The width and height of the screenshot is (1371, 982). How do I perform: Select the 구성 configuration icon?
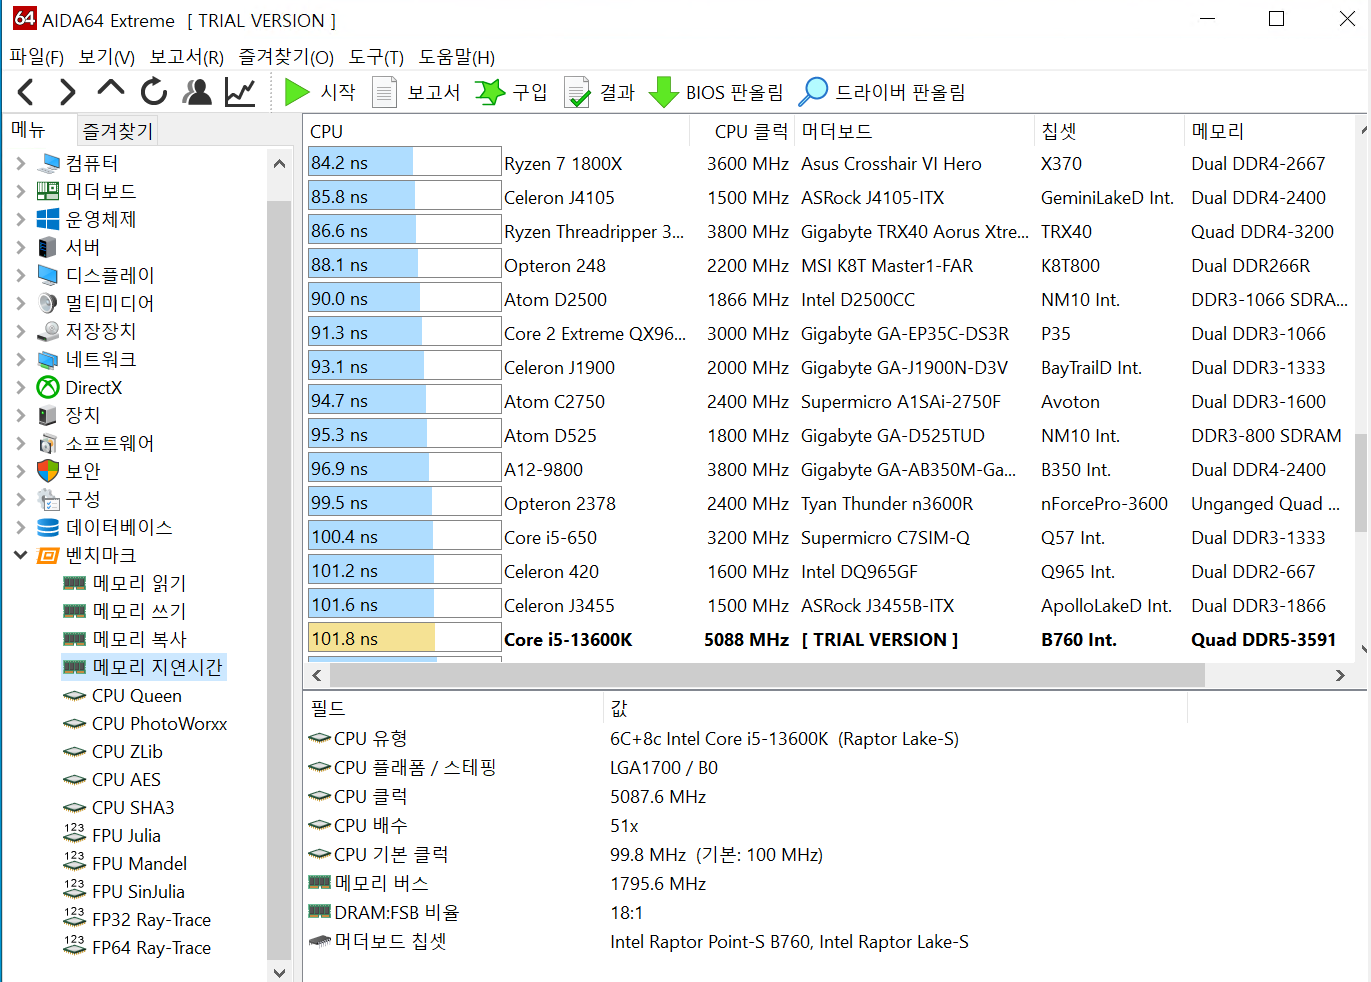pyautogui.click(x=48, y=499)
